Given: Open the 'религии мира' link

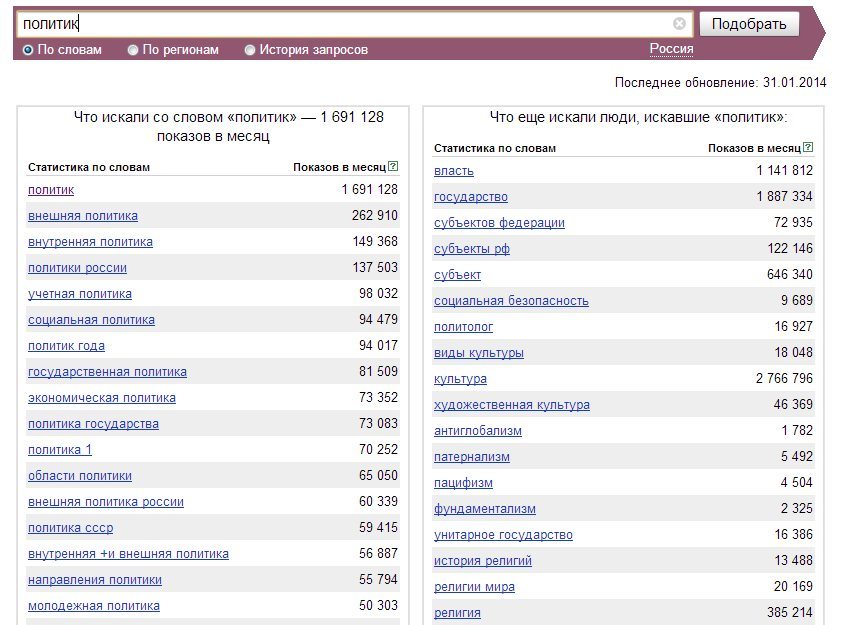Looking at the screenshot, I should (474, 587).
